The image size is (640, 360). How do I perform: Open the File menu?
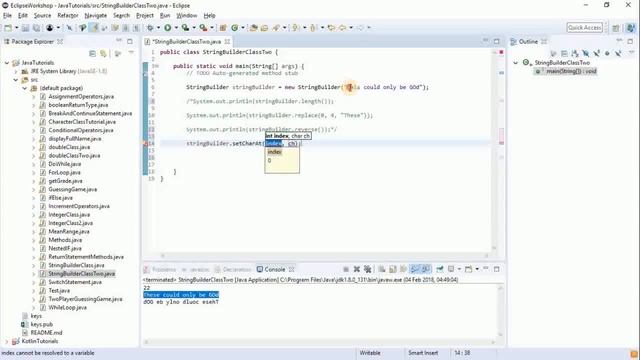click(x=7, y=16)
